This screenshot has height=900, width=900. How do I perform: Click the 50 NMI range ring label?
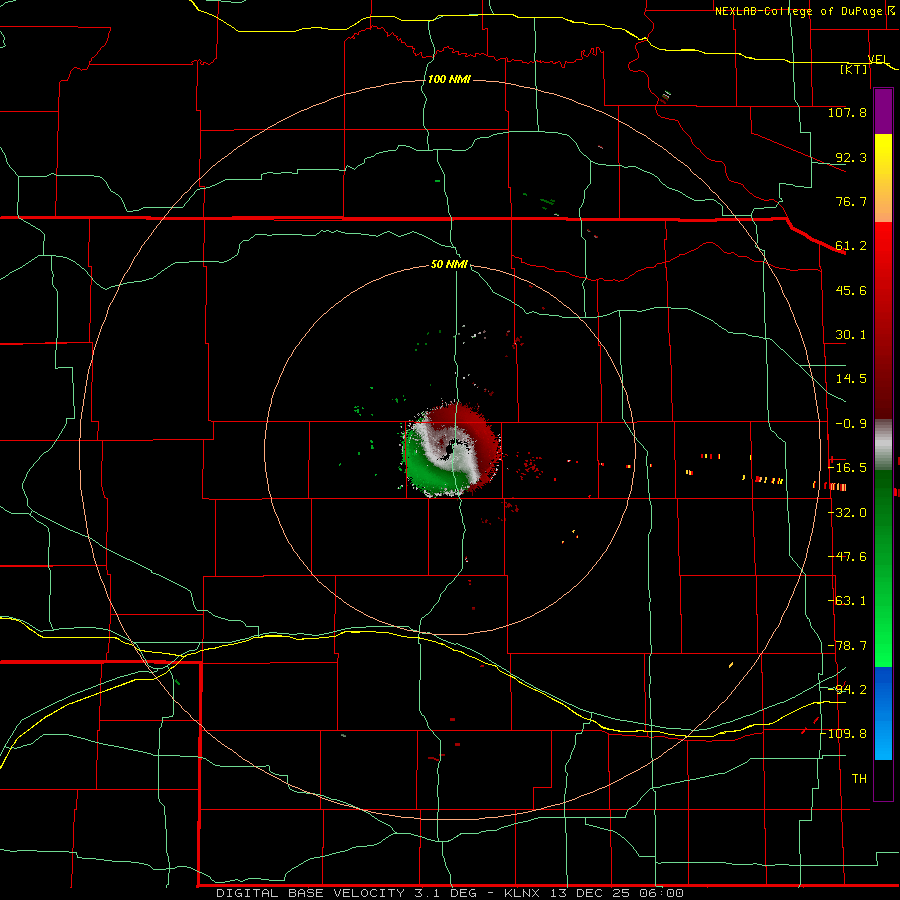pos(449,264)
